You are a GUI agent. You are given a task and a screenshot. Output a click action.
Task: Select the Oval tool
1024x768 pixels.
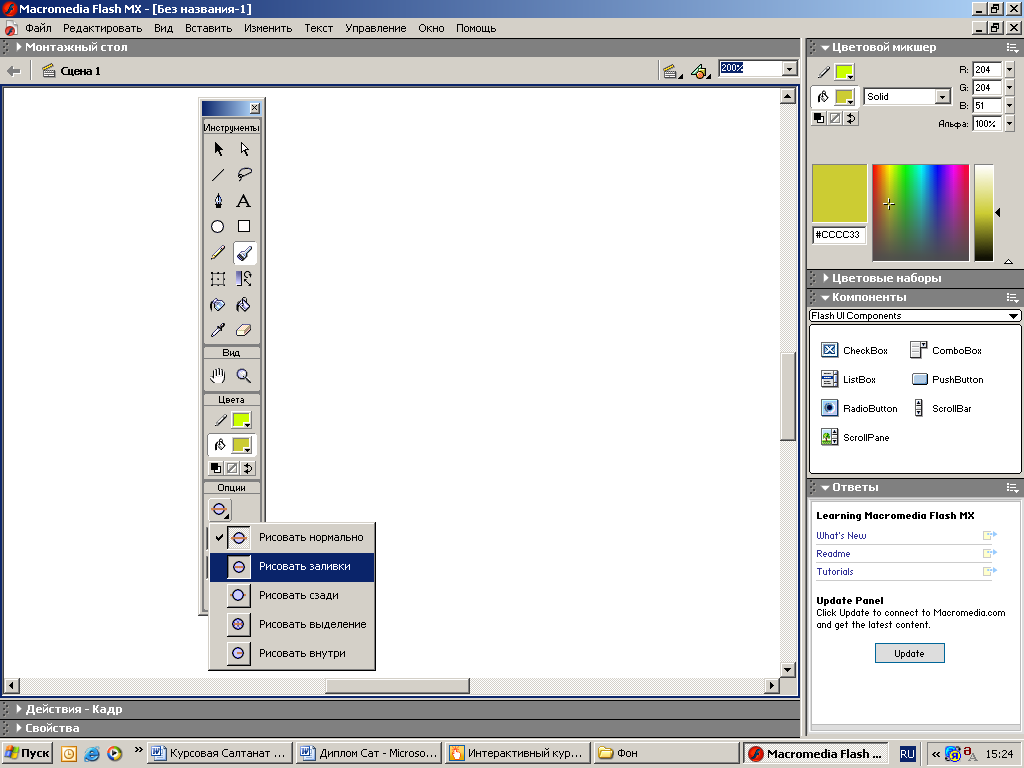(218, 227)
